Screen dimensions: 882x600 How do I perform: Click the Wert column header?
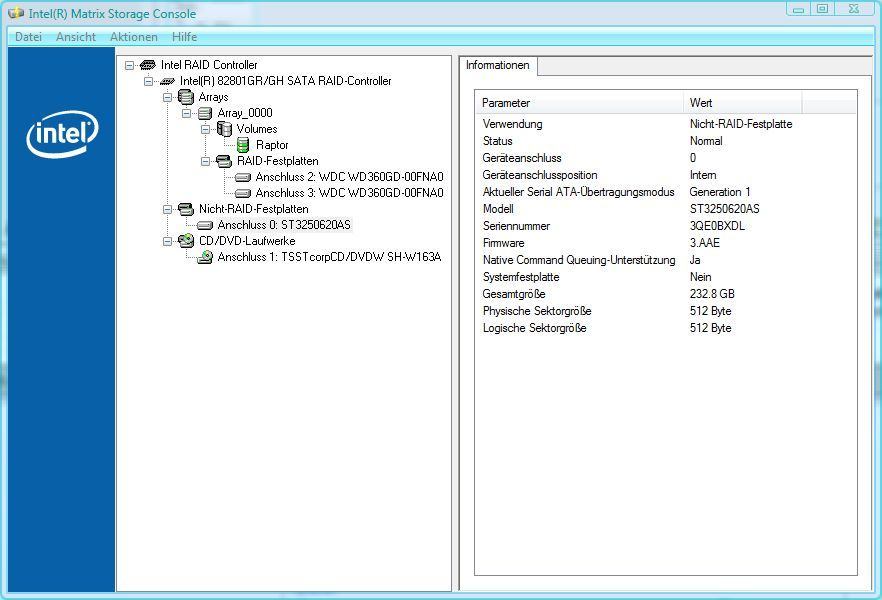(x=742, y=103)
